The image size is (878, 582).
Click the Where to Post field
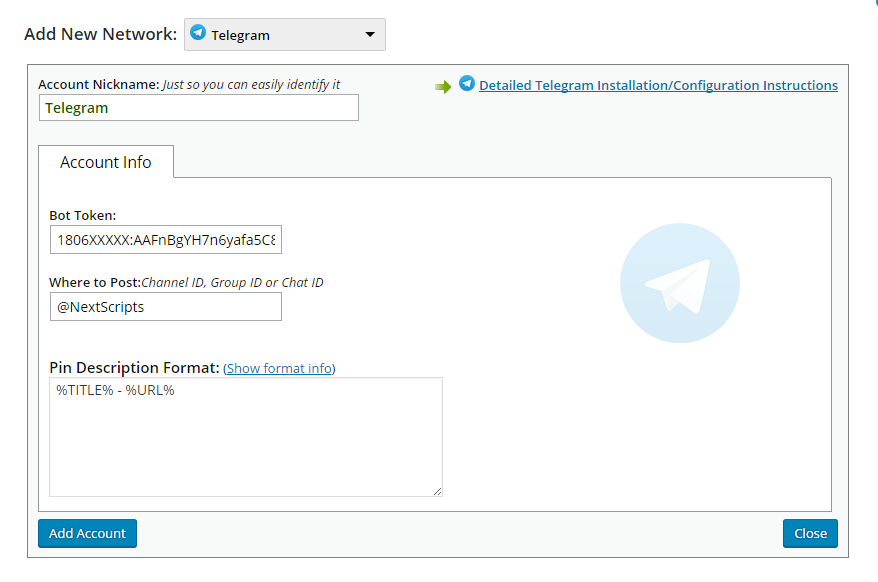[x=166, y=307]
